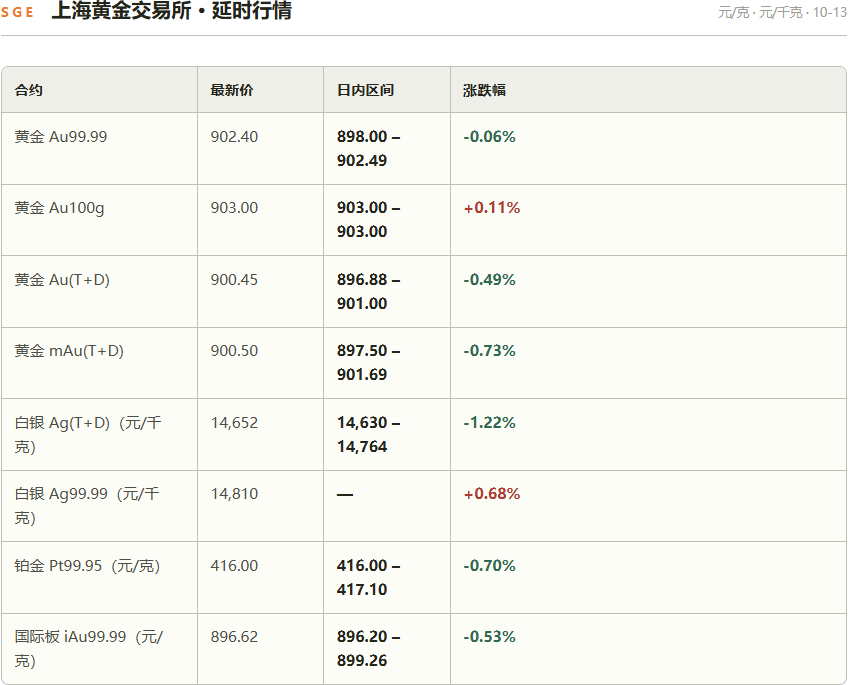
Task: Click the latest price 903.00 for Au100g
Action: click(x=234, y=208)
